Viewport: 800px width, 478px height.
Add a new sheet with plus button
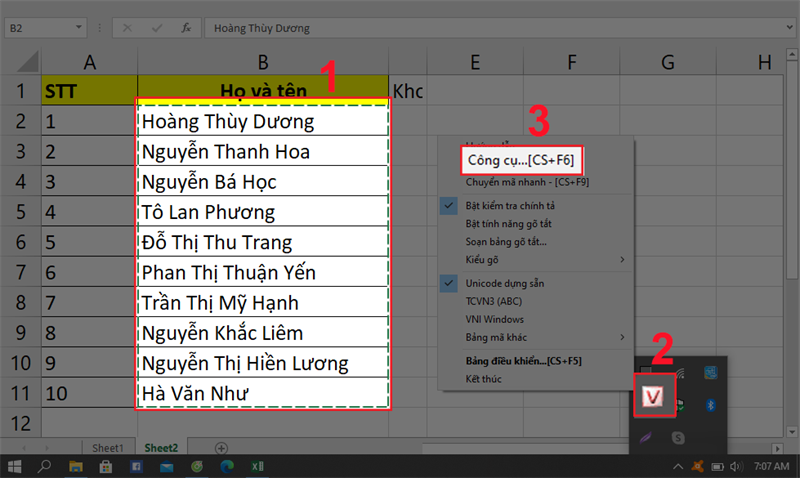click(x=221, y=448)
